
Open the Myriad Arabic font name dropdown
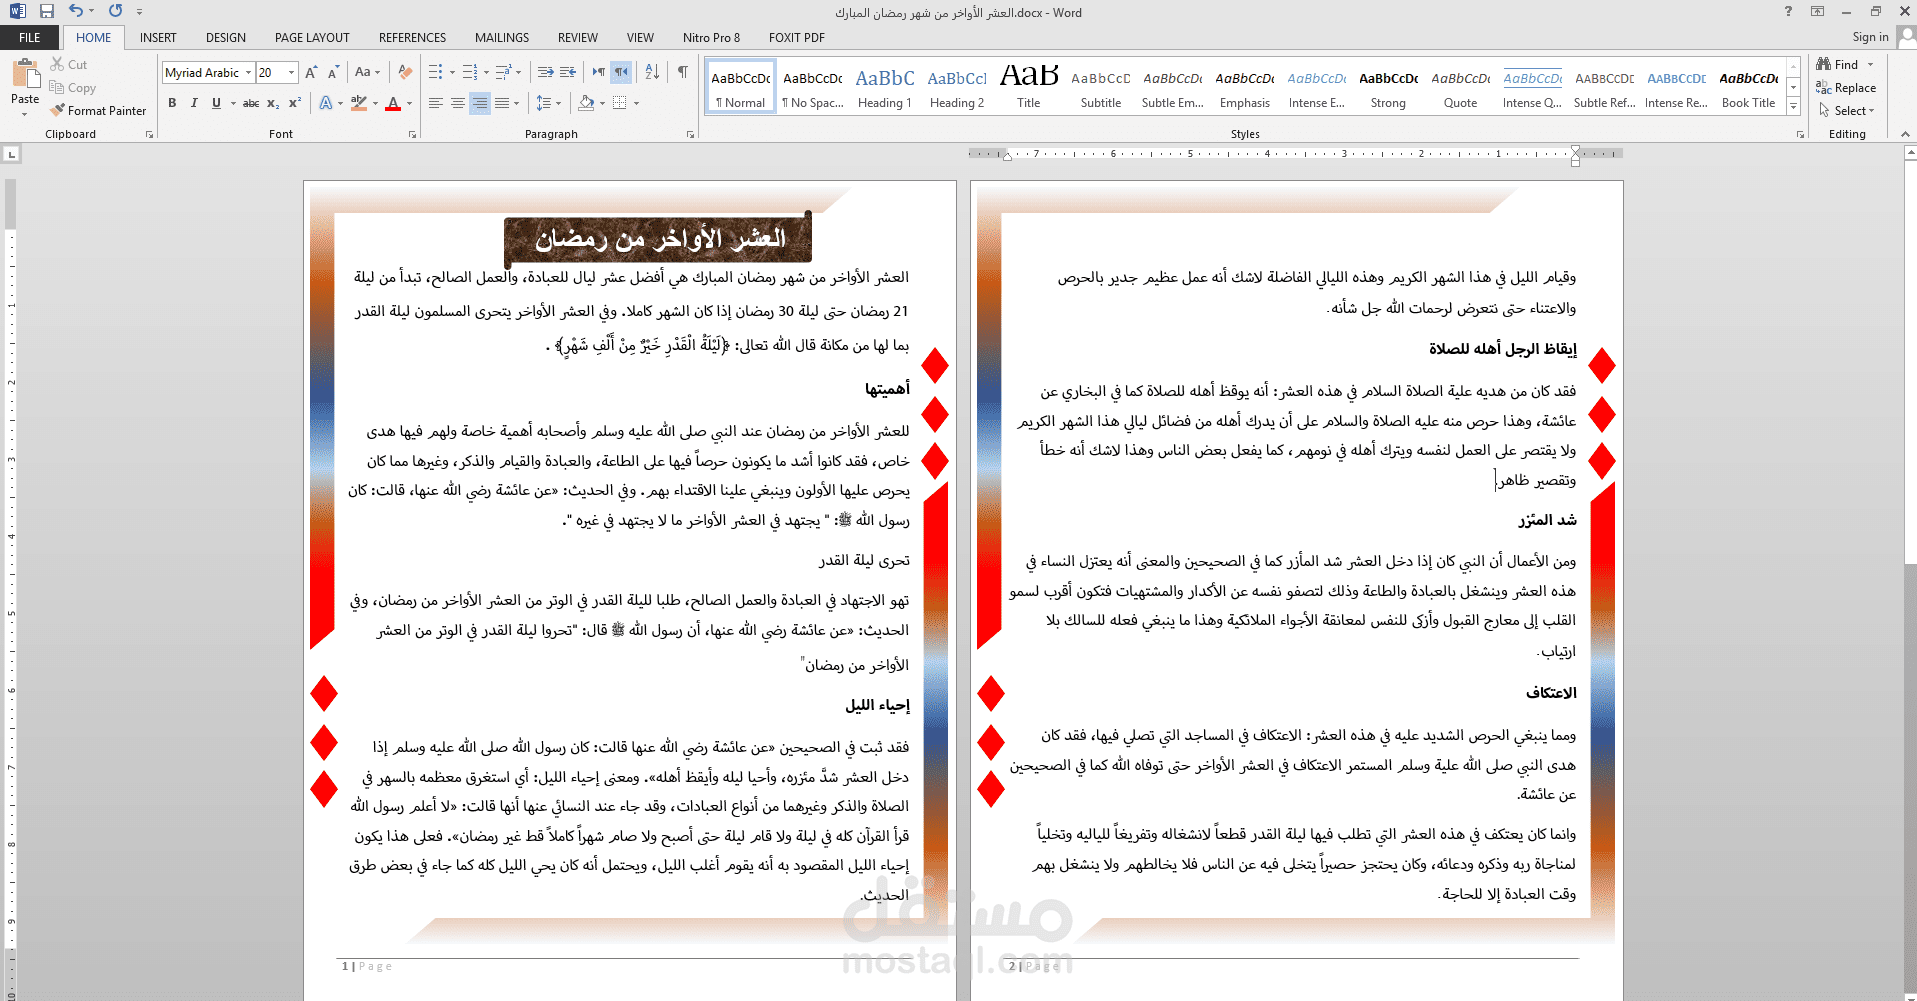(248, 73)
